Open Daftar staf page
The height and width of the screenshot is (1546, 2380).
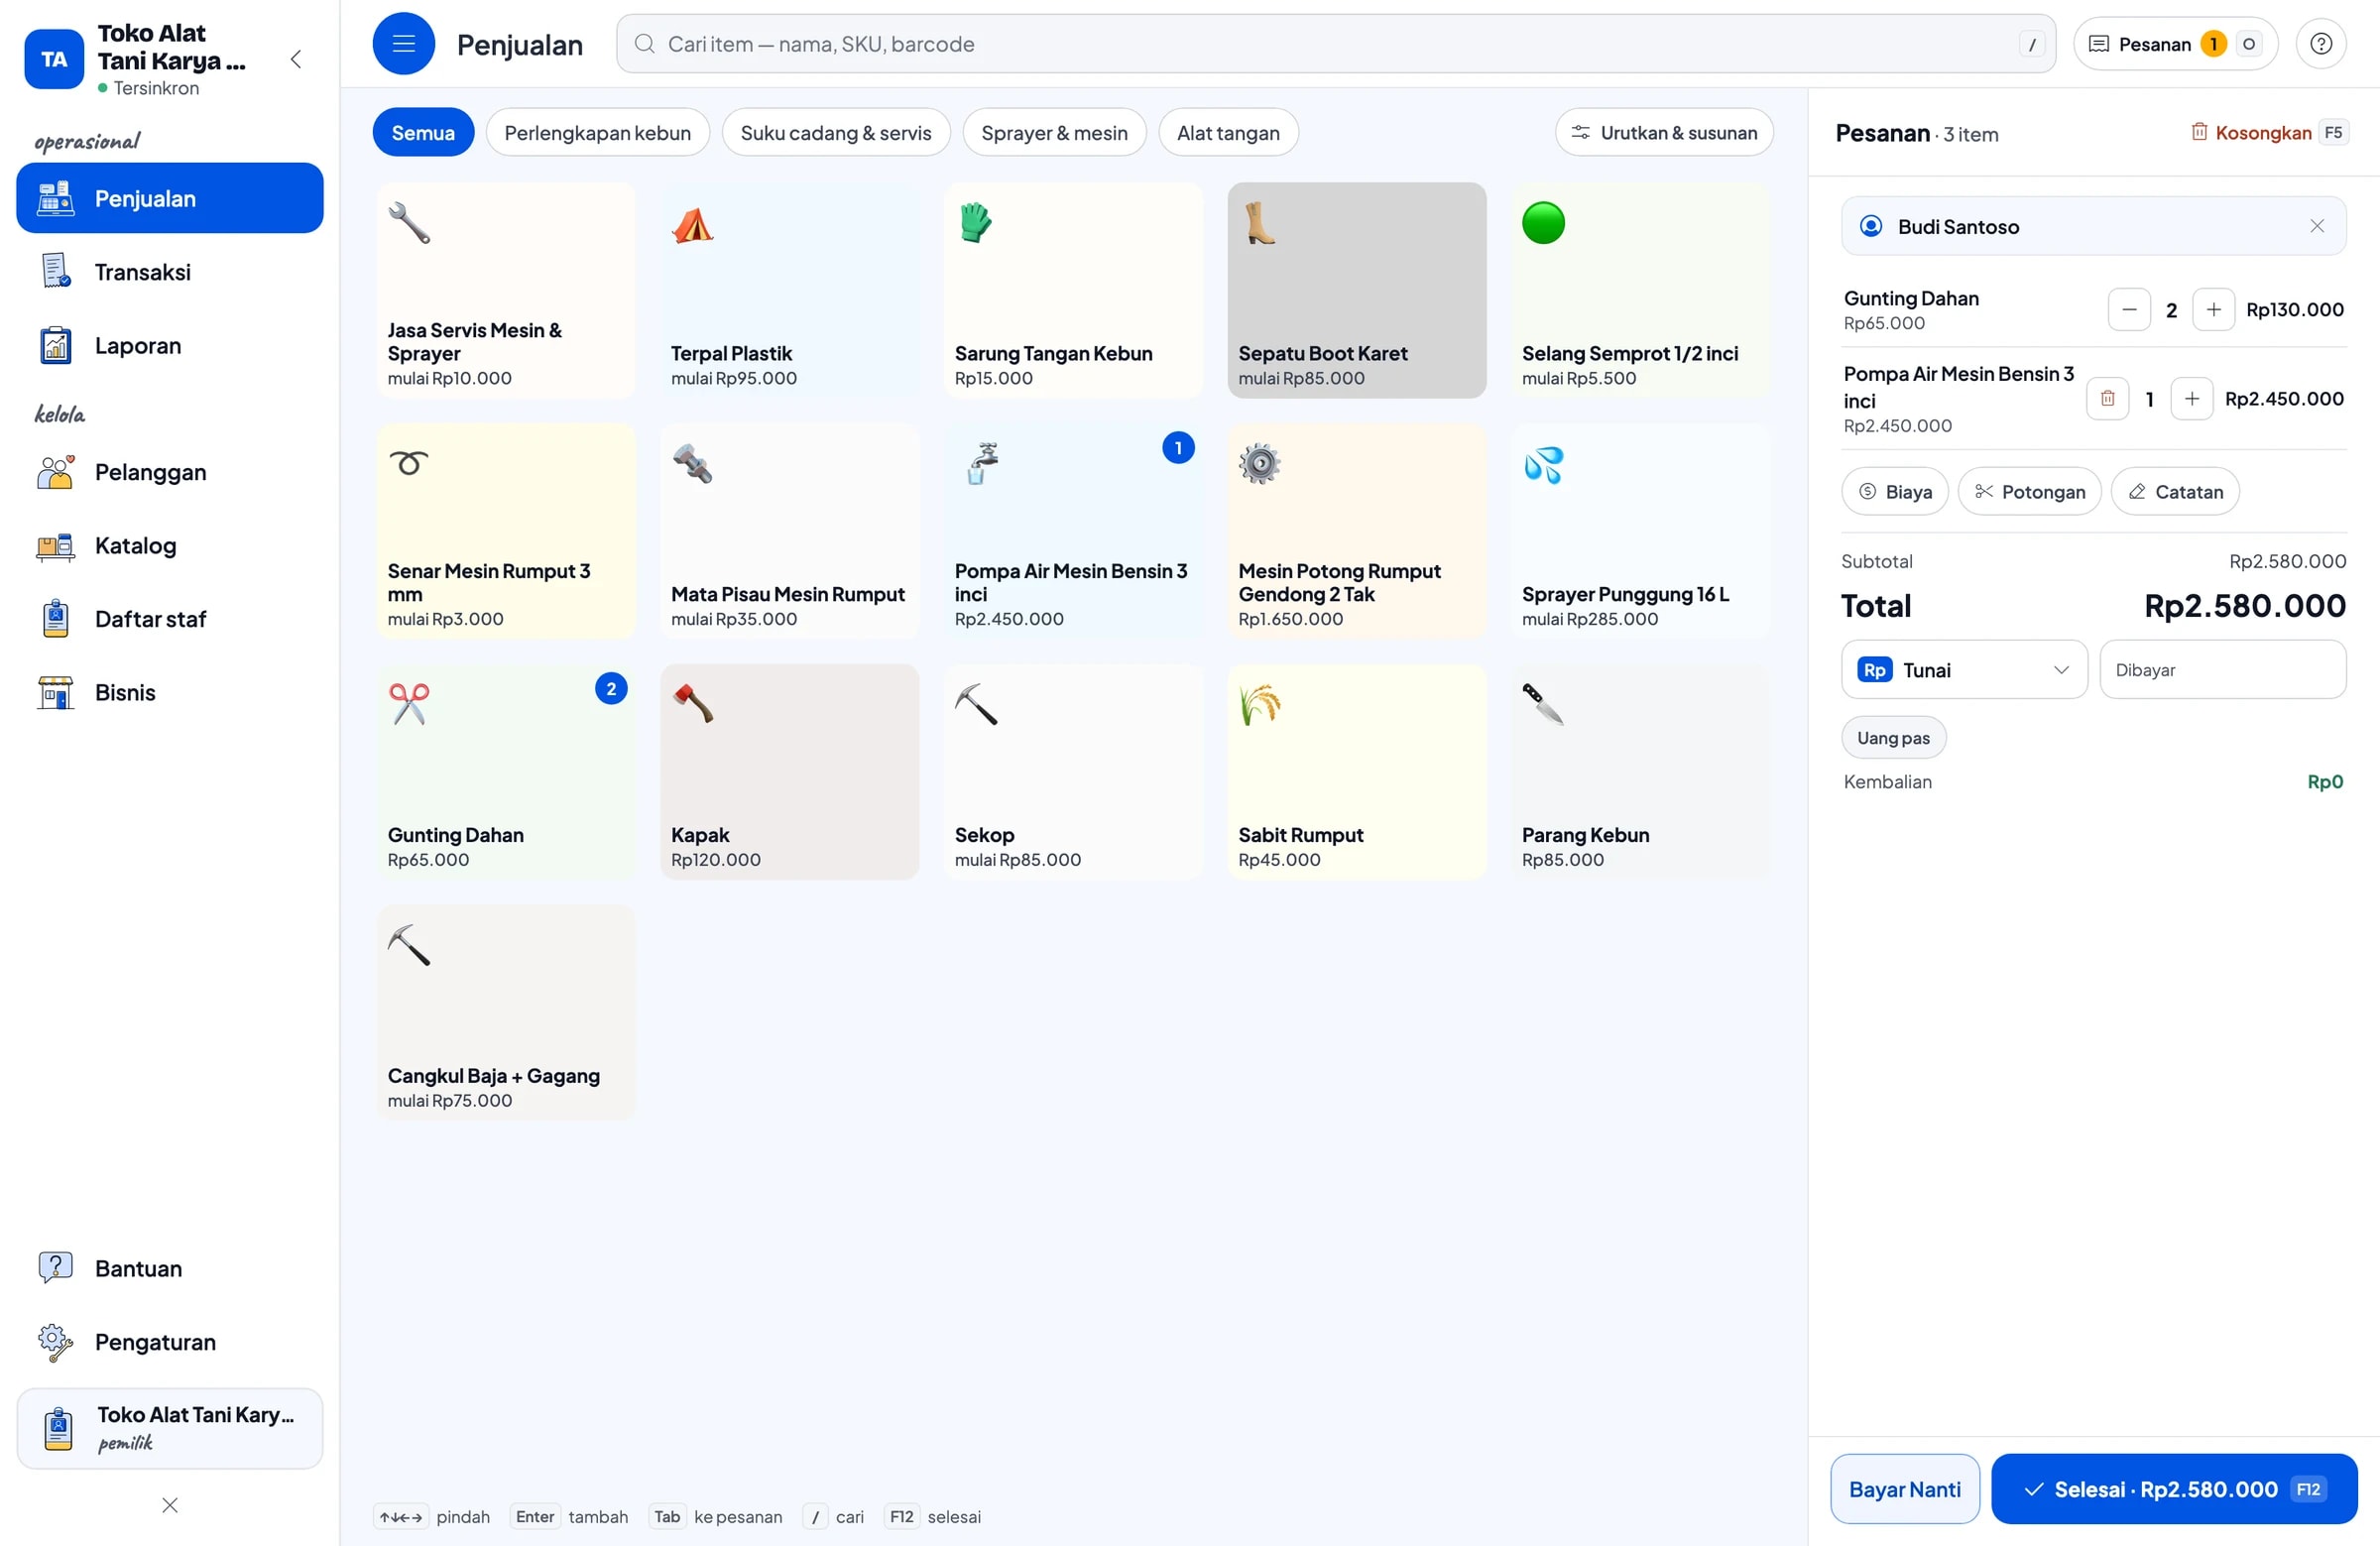pyautogui.click(x=170, y=619)
